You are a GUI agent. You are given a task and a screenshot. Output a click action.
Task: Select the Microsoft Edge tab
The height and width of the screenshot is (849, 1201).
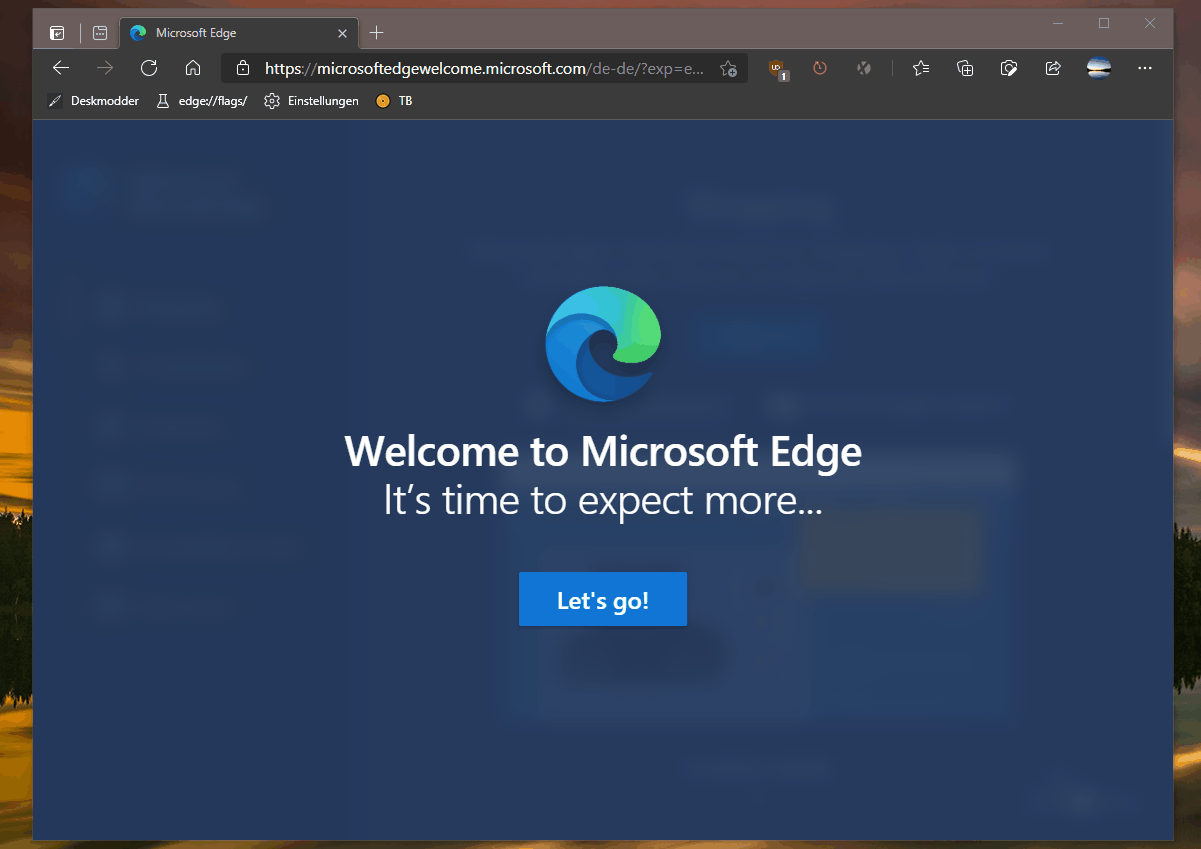(238, 33)
